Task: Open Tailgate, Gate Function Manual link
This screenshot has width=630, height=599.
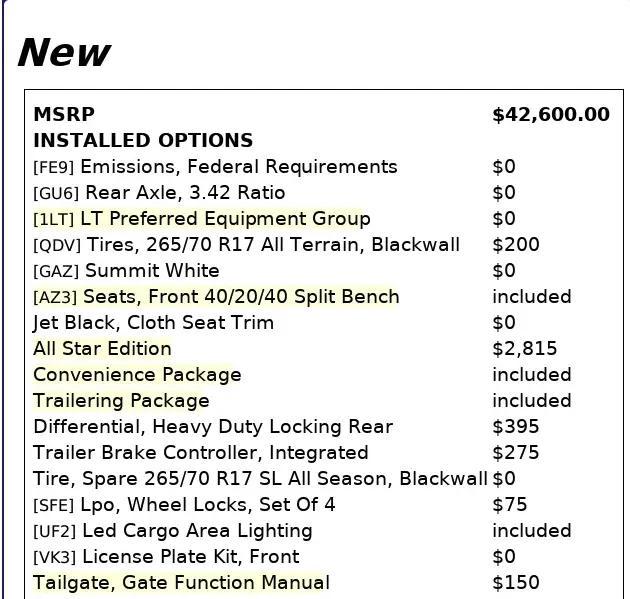Action: [x=181, y=583]
